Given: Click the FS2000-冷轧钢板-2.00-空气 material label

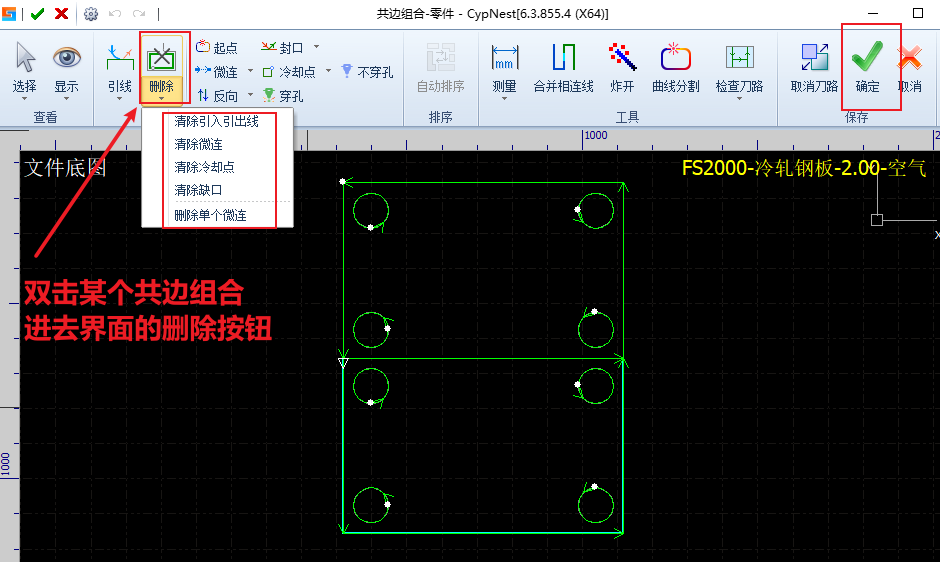Looking at the screenshot, I should click(x=804, y=168).
